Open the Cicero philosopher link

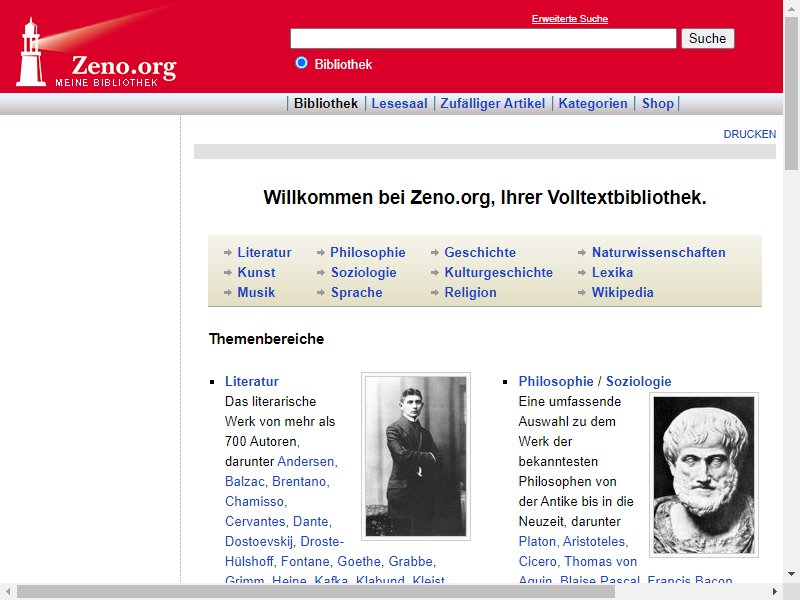[538, 562]
